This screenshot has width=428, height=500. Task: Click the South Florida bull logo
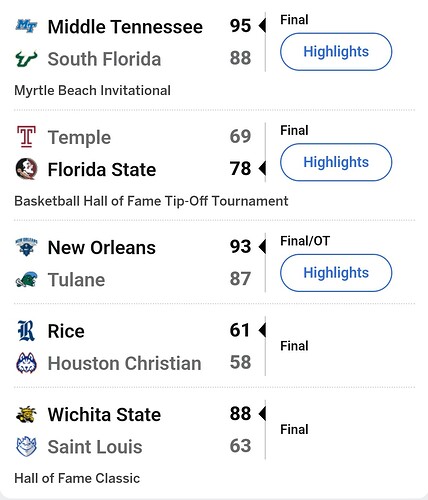[26, 59]
